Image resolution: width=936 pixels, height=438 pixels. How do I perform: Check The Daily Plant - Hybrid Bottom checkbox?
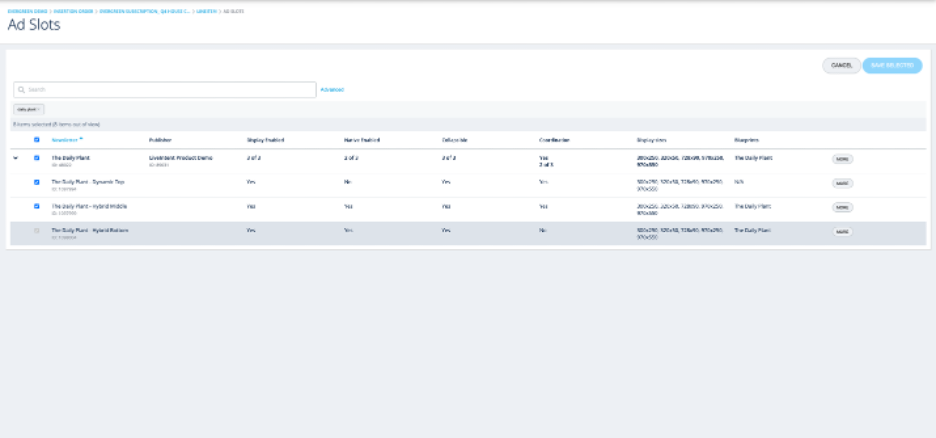[x=37, y=231]
